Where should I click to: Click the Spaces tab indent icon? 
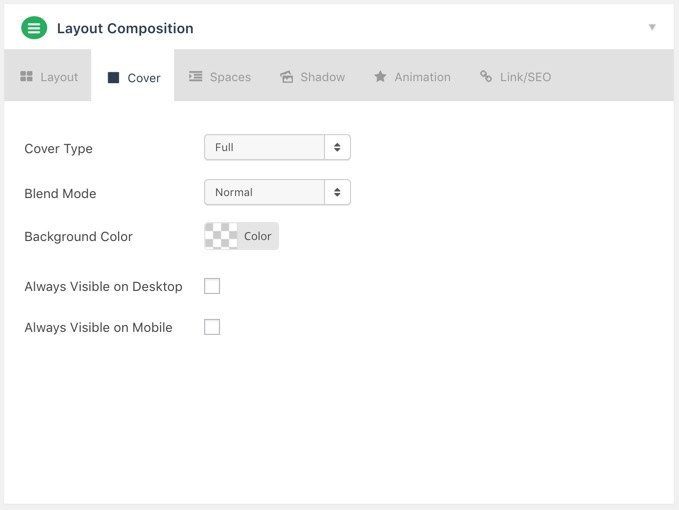[195, 77]
